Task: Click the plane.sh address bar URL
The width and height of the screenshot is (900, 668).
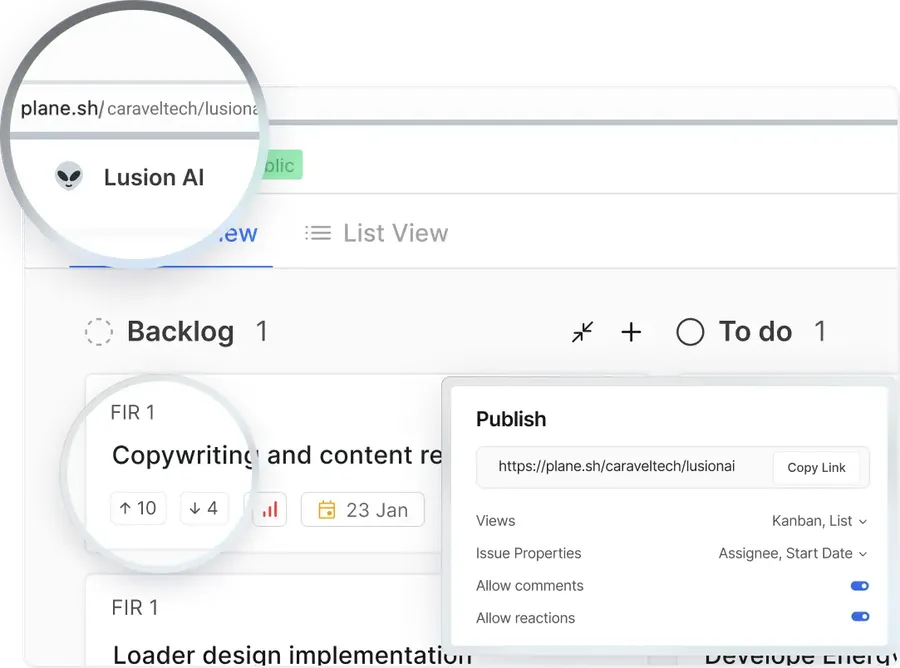Action: click(139, 108)
